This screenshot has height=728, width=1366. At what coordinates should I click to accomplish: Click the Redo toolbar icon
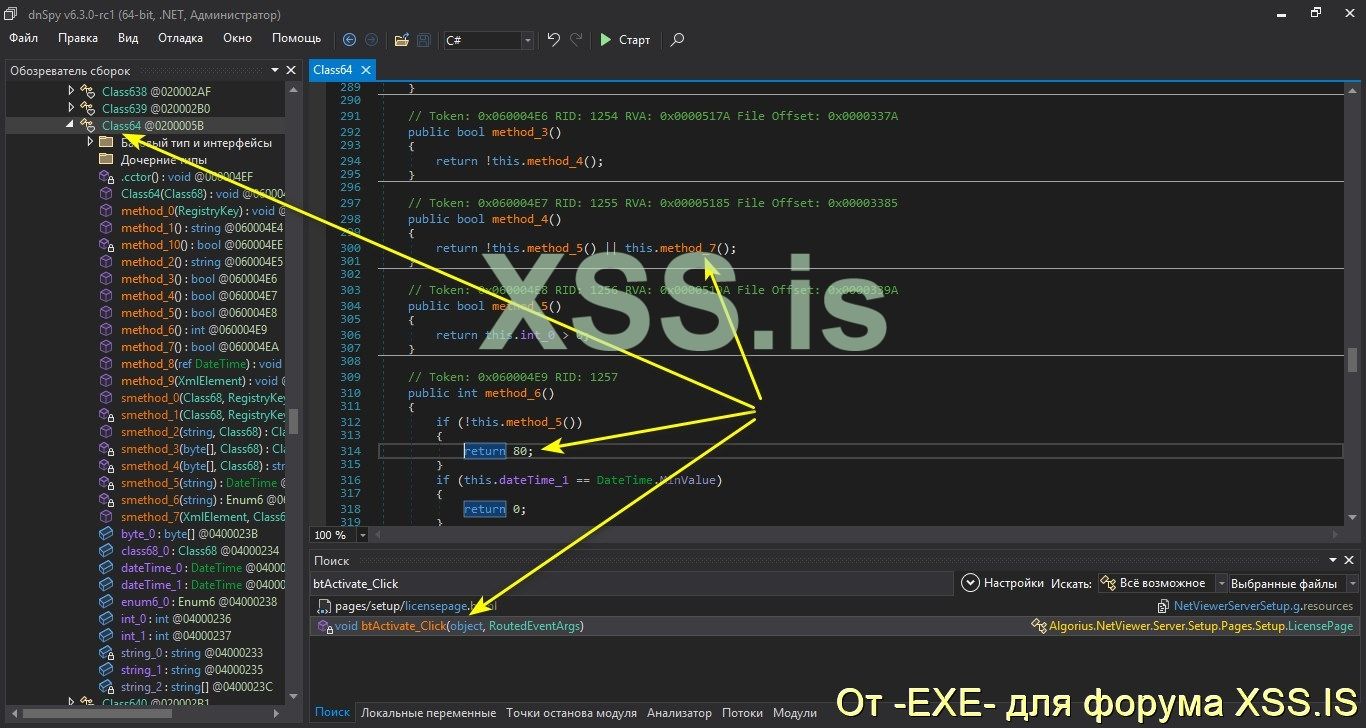[x=576, y=40]
